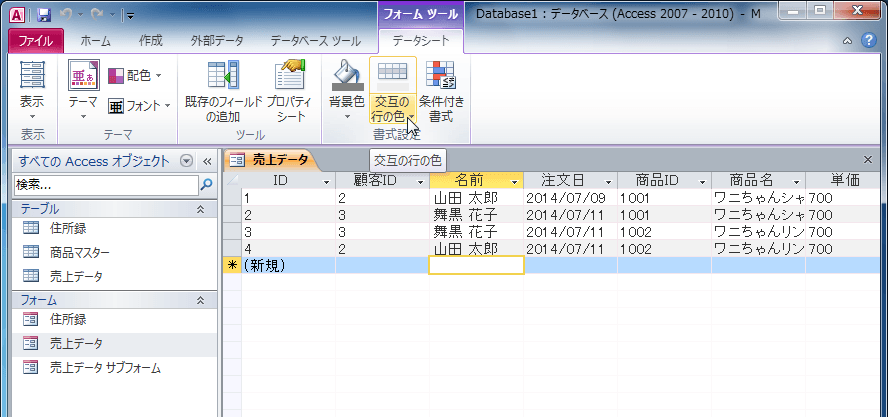Click the new record asterisk row selector
Screen dimensions: 888x417
(x=232, y=266)
